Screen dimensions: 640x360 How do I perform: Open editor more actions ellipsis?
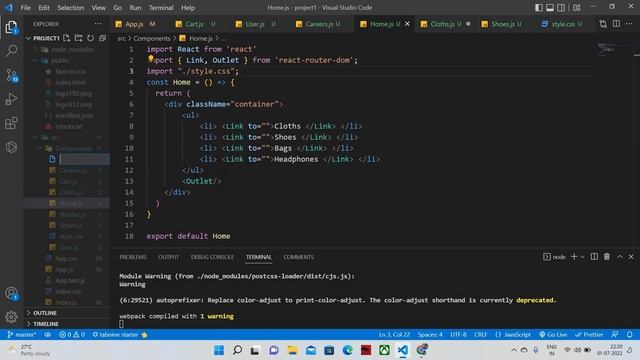tap(629, 24)
